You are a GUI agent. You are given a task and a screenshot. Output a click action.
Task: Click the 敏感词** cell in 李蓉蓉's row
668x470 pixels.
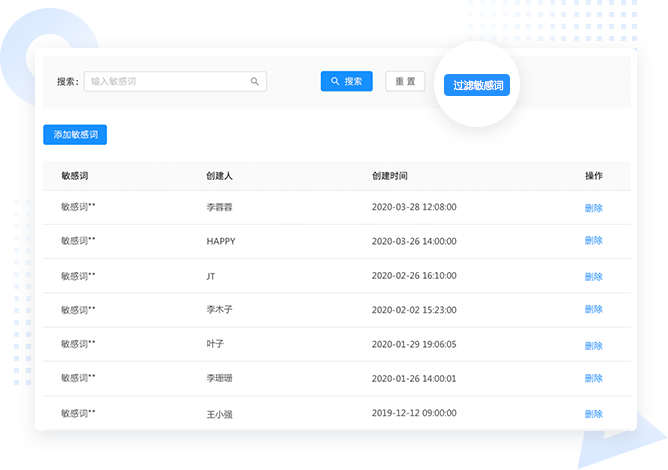78,207
